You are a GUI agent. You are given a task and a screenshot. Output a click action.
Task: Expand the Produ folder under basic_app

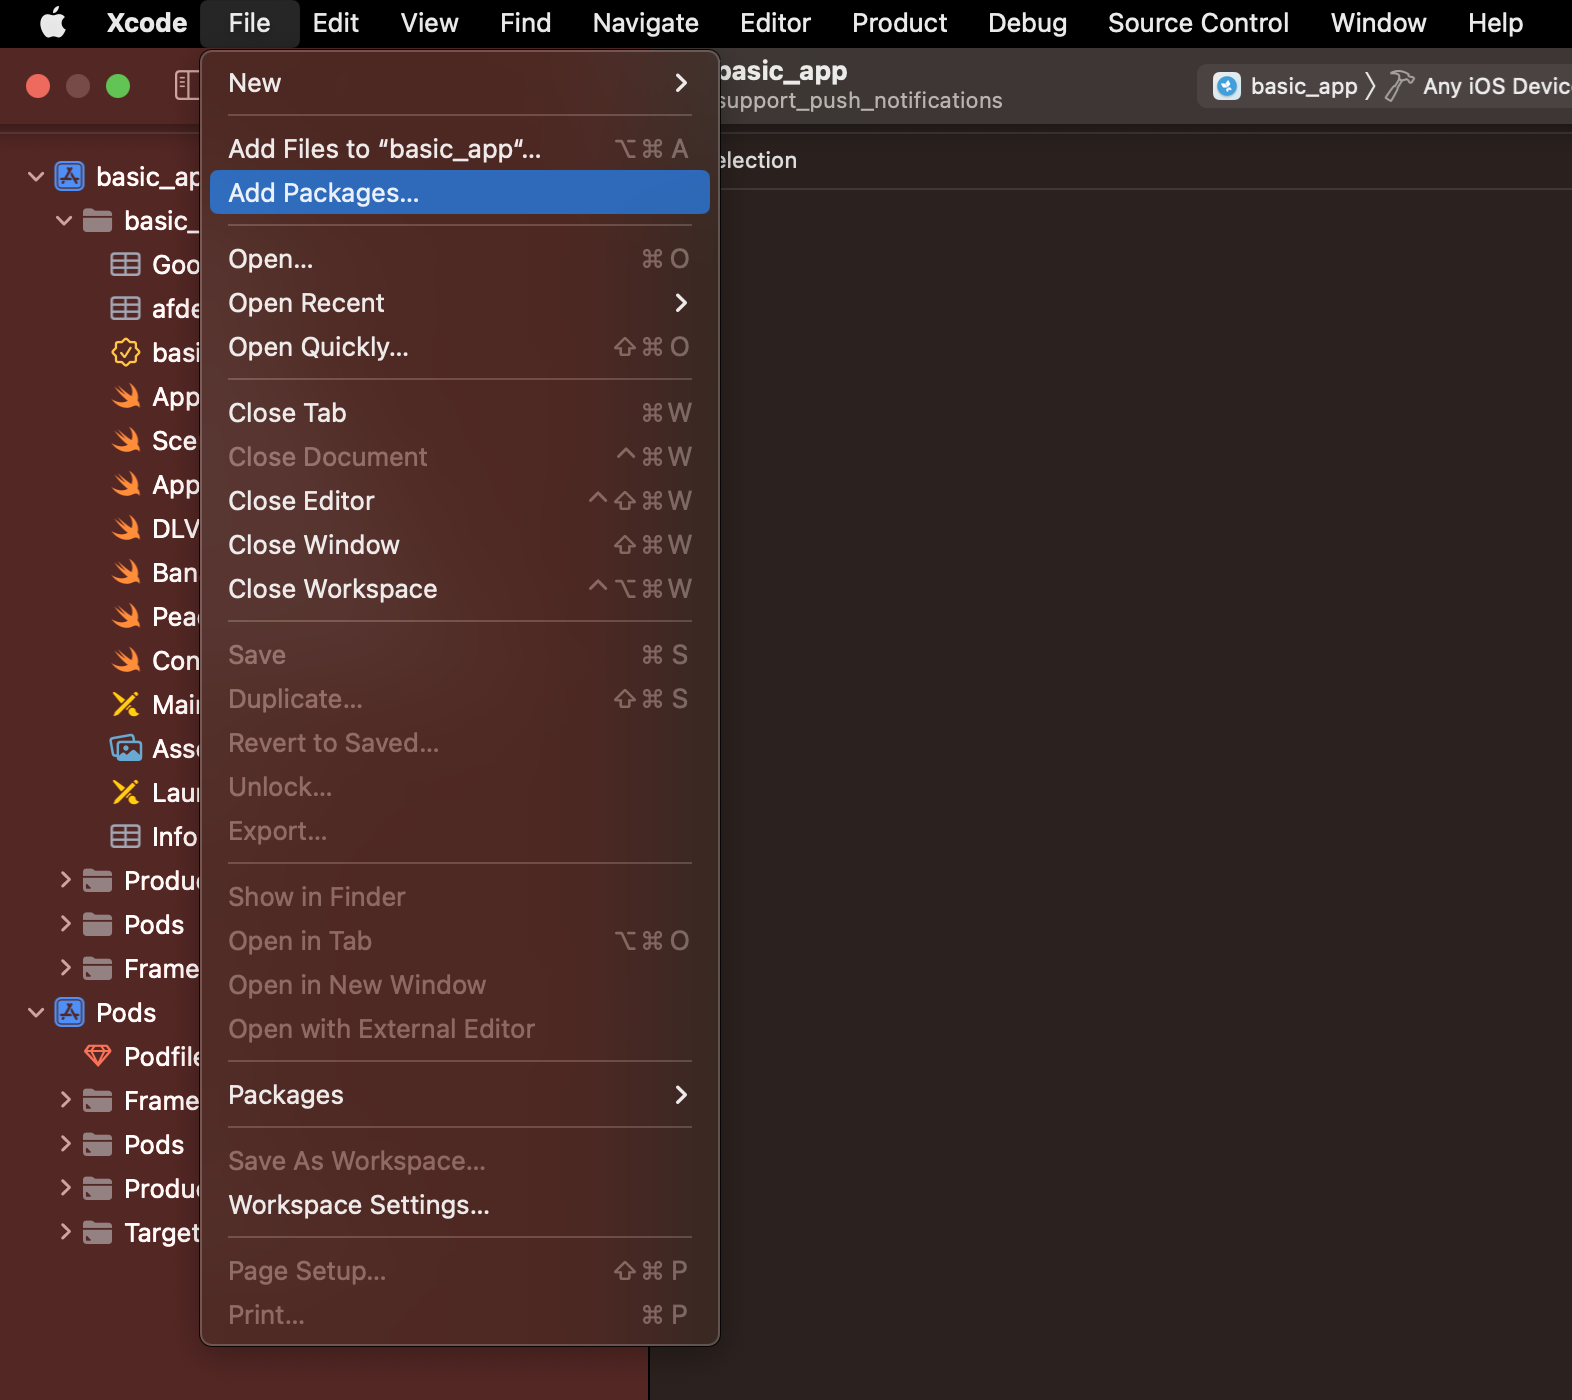[x=65, y=880]
